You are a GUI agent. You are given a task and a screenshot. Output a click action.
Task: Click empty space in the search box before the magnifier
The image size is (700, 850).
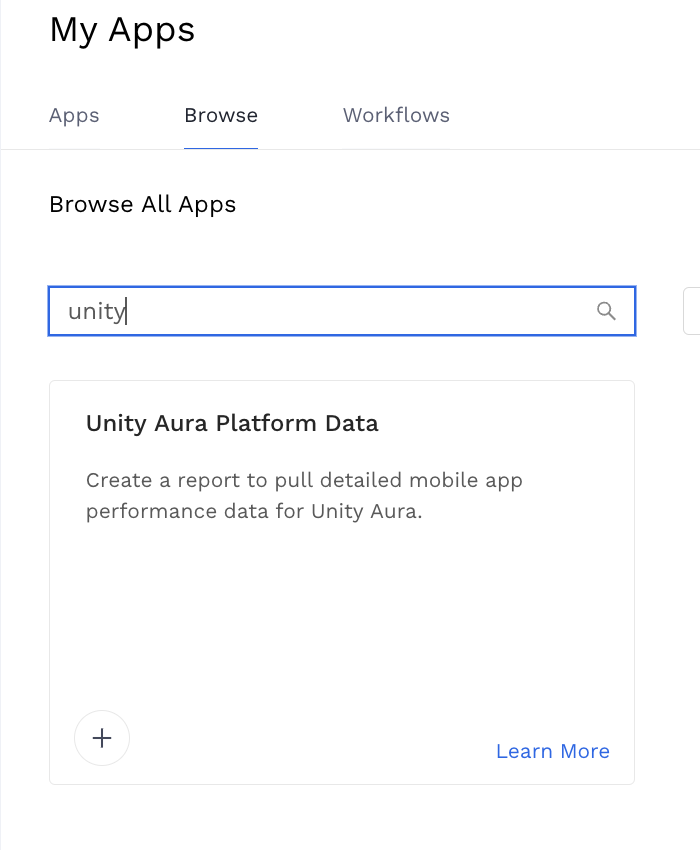(400, 311)
